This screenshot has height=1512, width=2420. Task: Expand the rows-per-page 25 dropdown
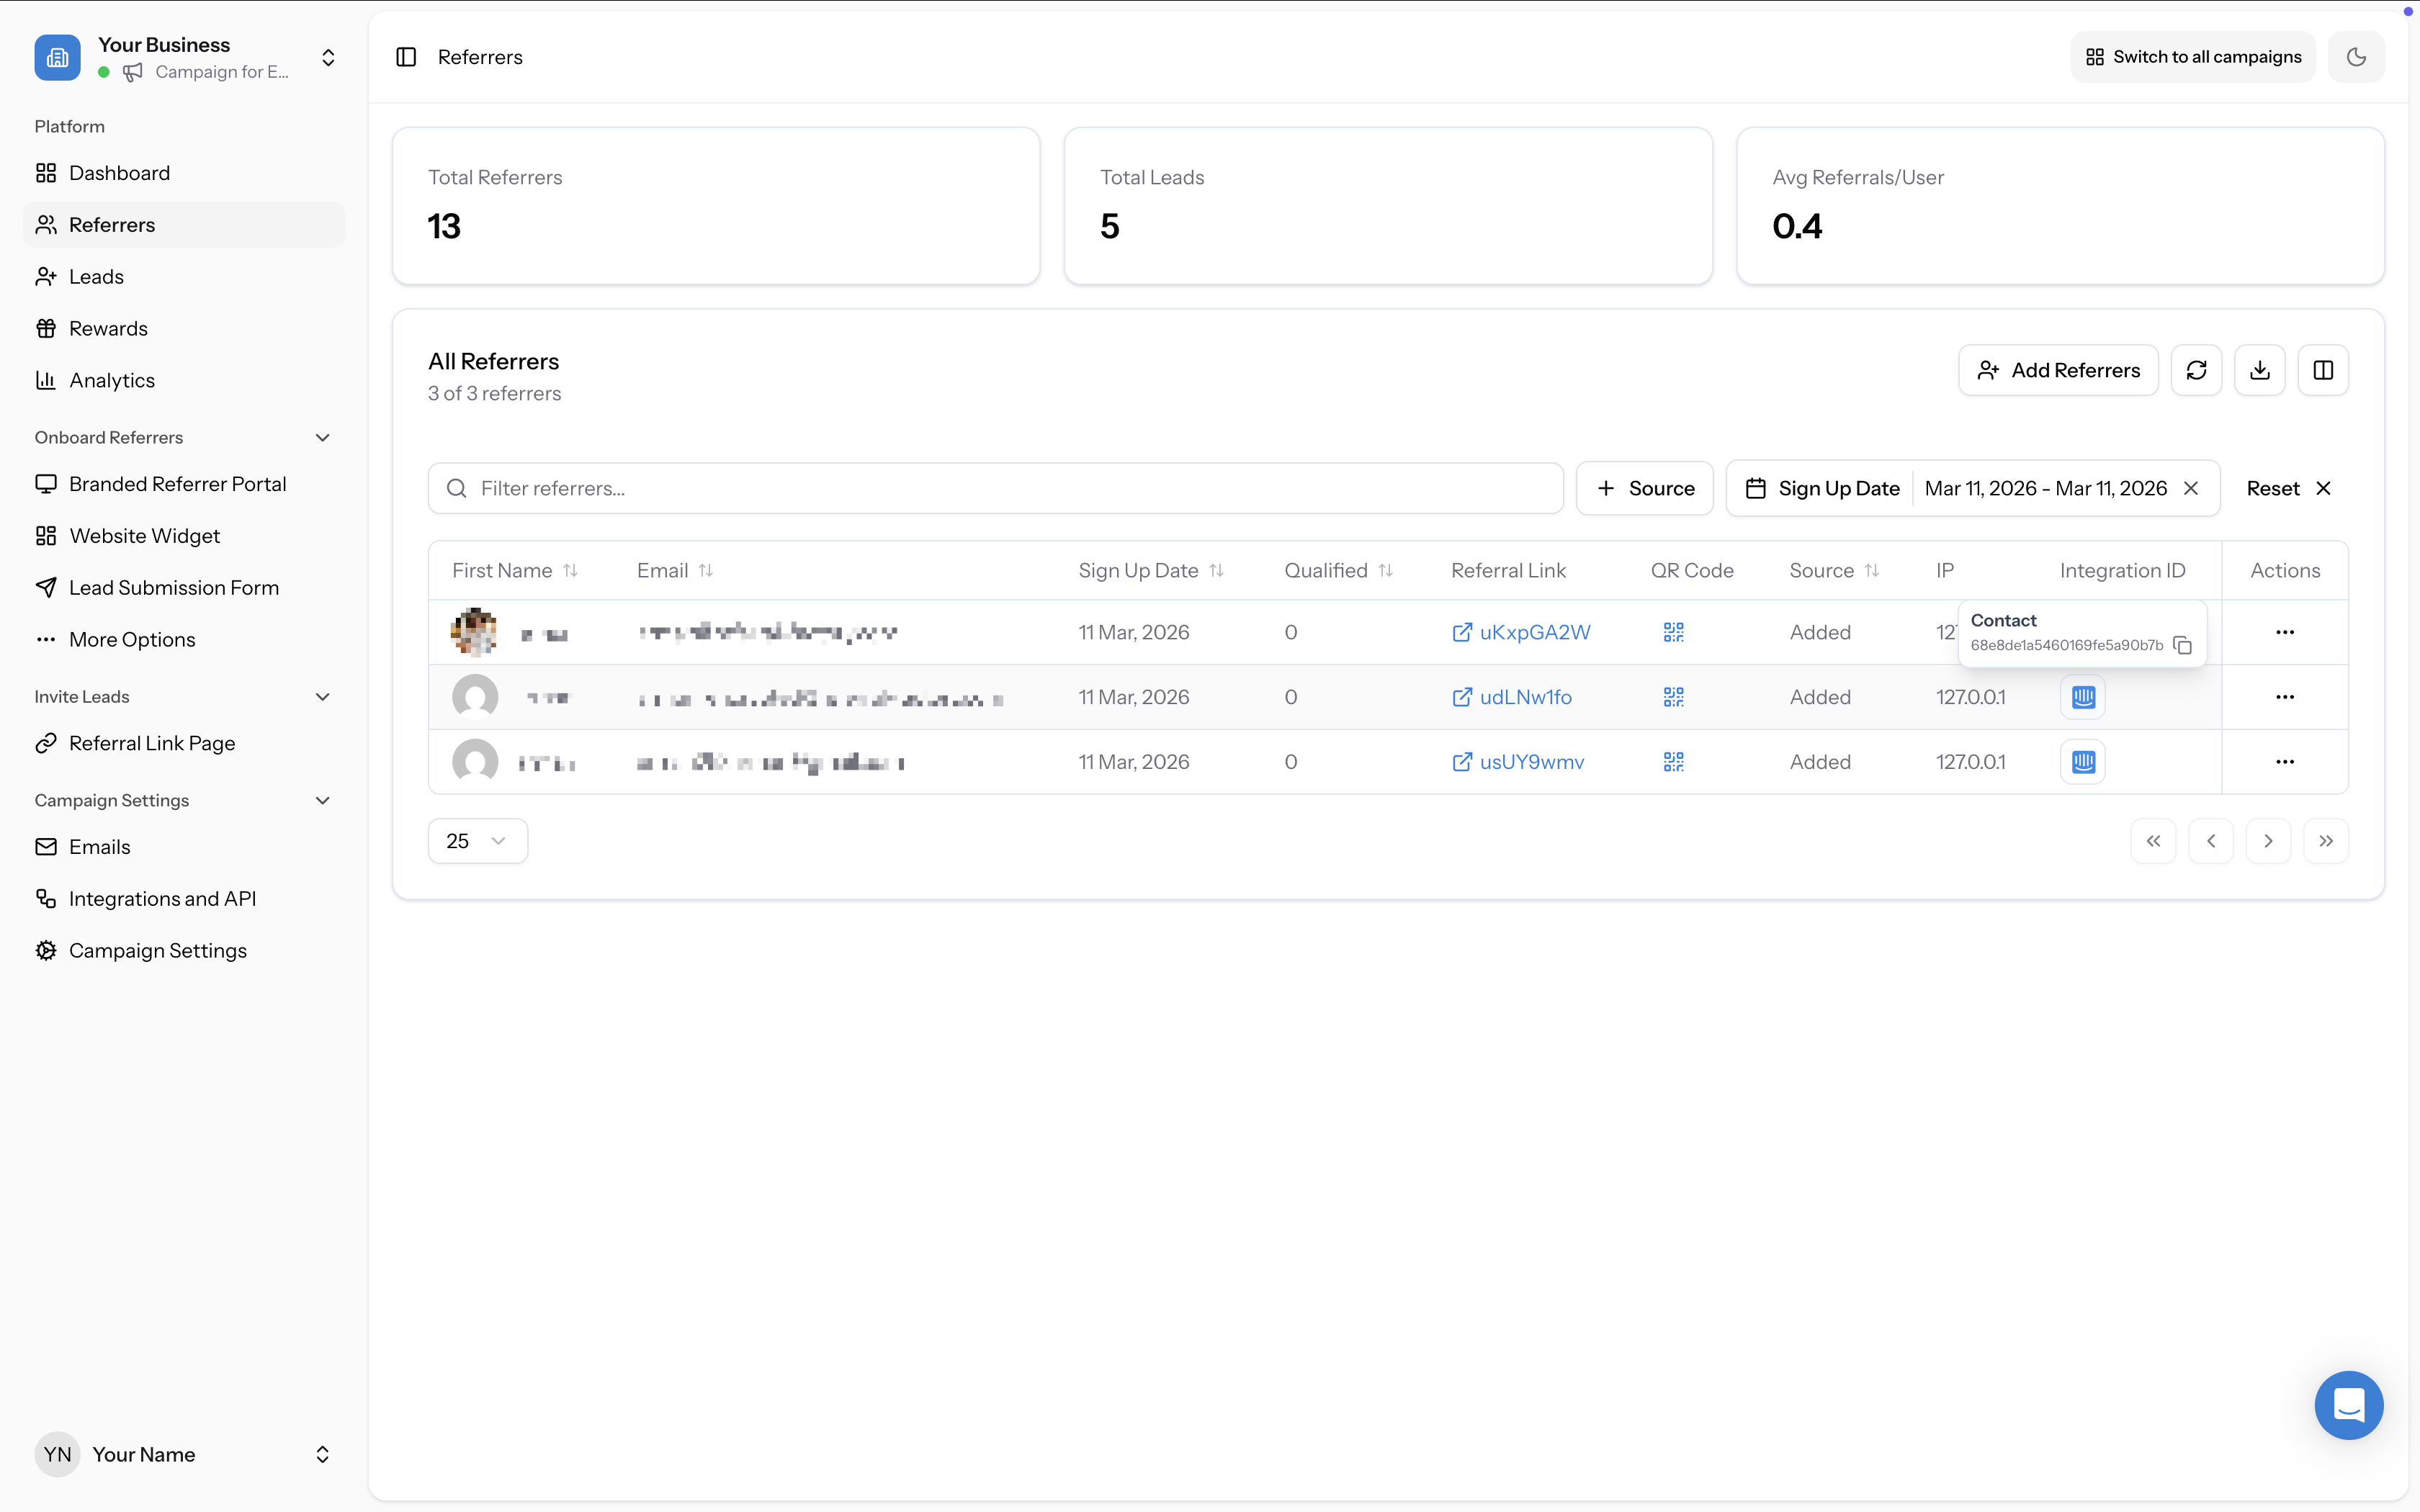point(477,840)
